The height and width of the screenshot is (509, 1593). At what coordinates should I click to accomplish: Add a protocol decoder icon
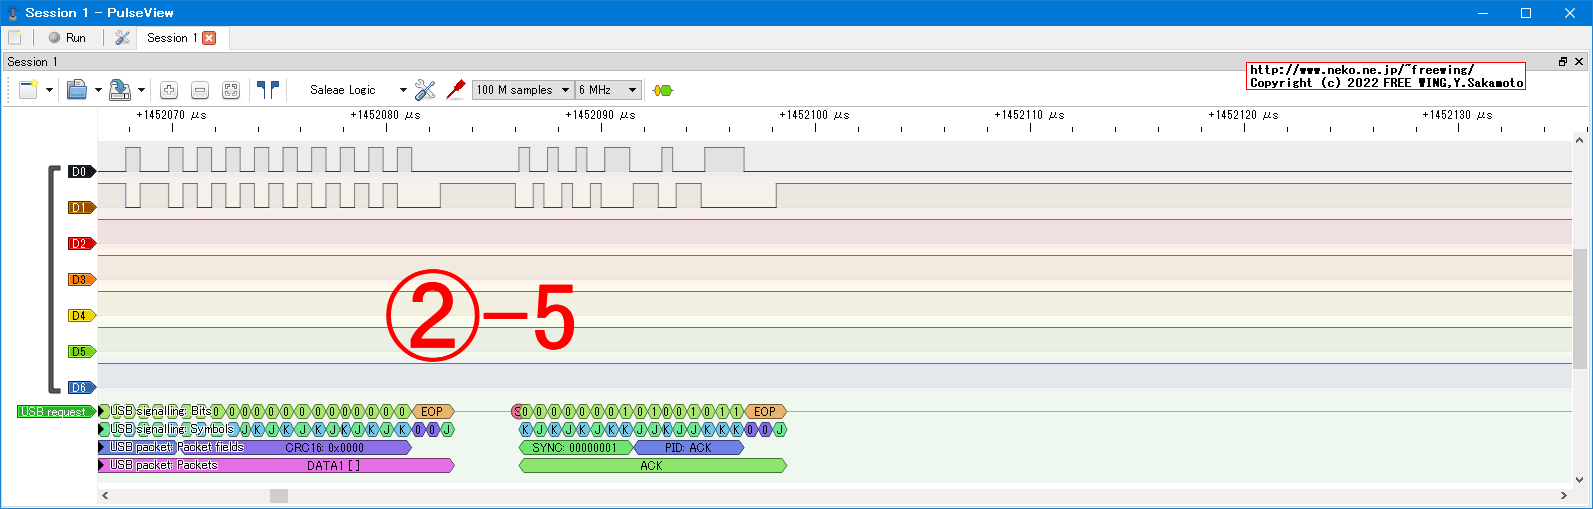[x=662, y=90]
